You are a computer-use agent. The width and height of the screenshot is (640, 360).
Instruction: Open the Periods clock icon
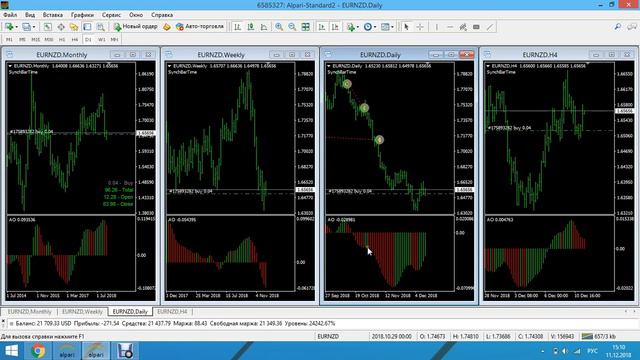(367, 27)
